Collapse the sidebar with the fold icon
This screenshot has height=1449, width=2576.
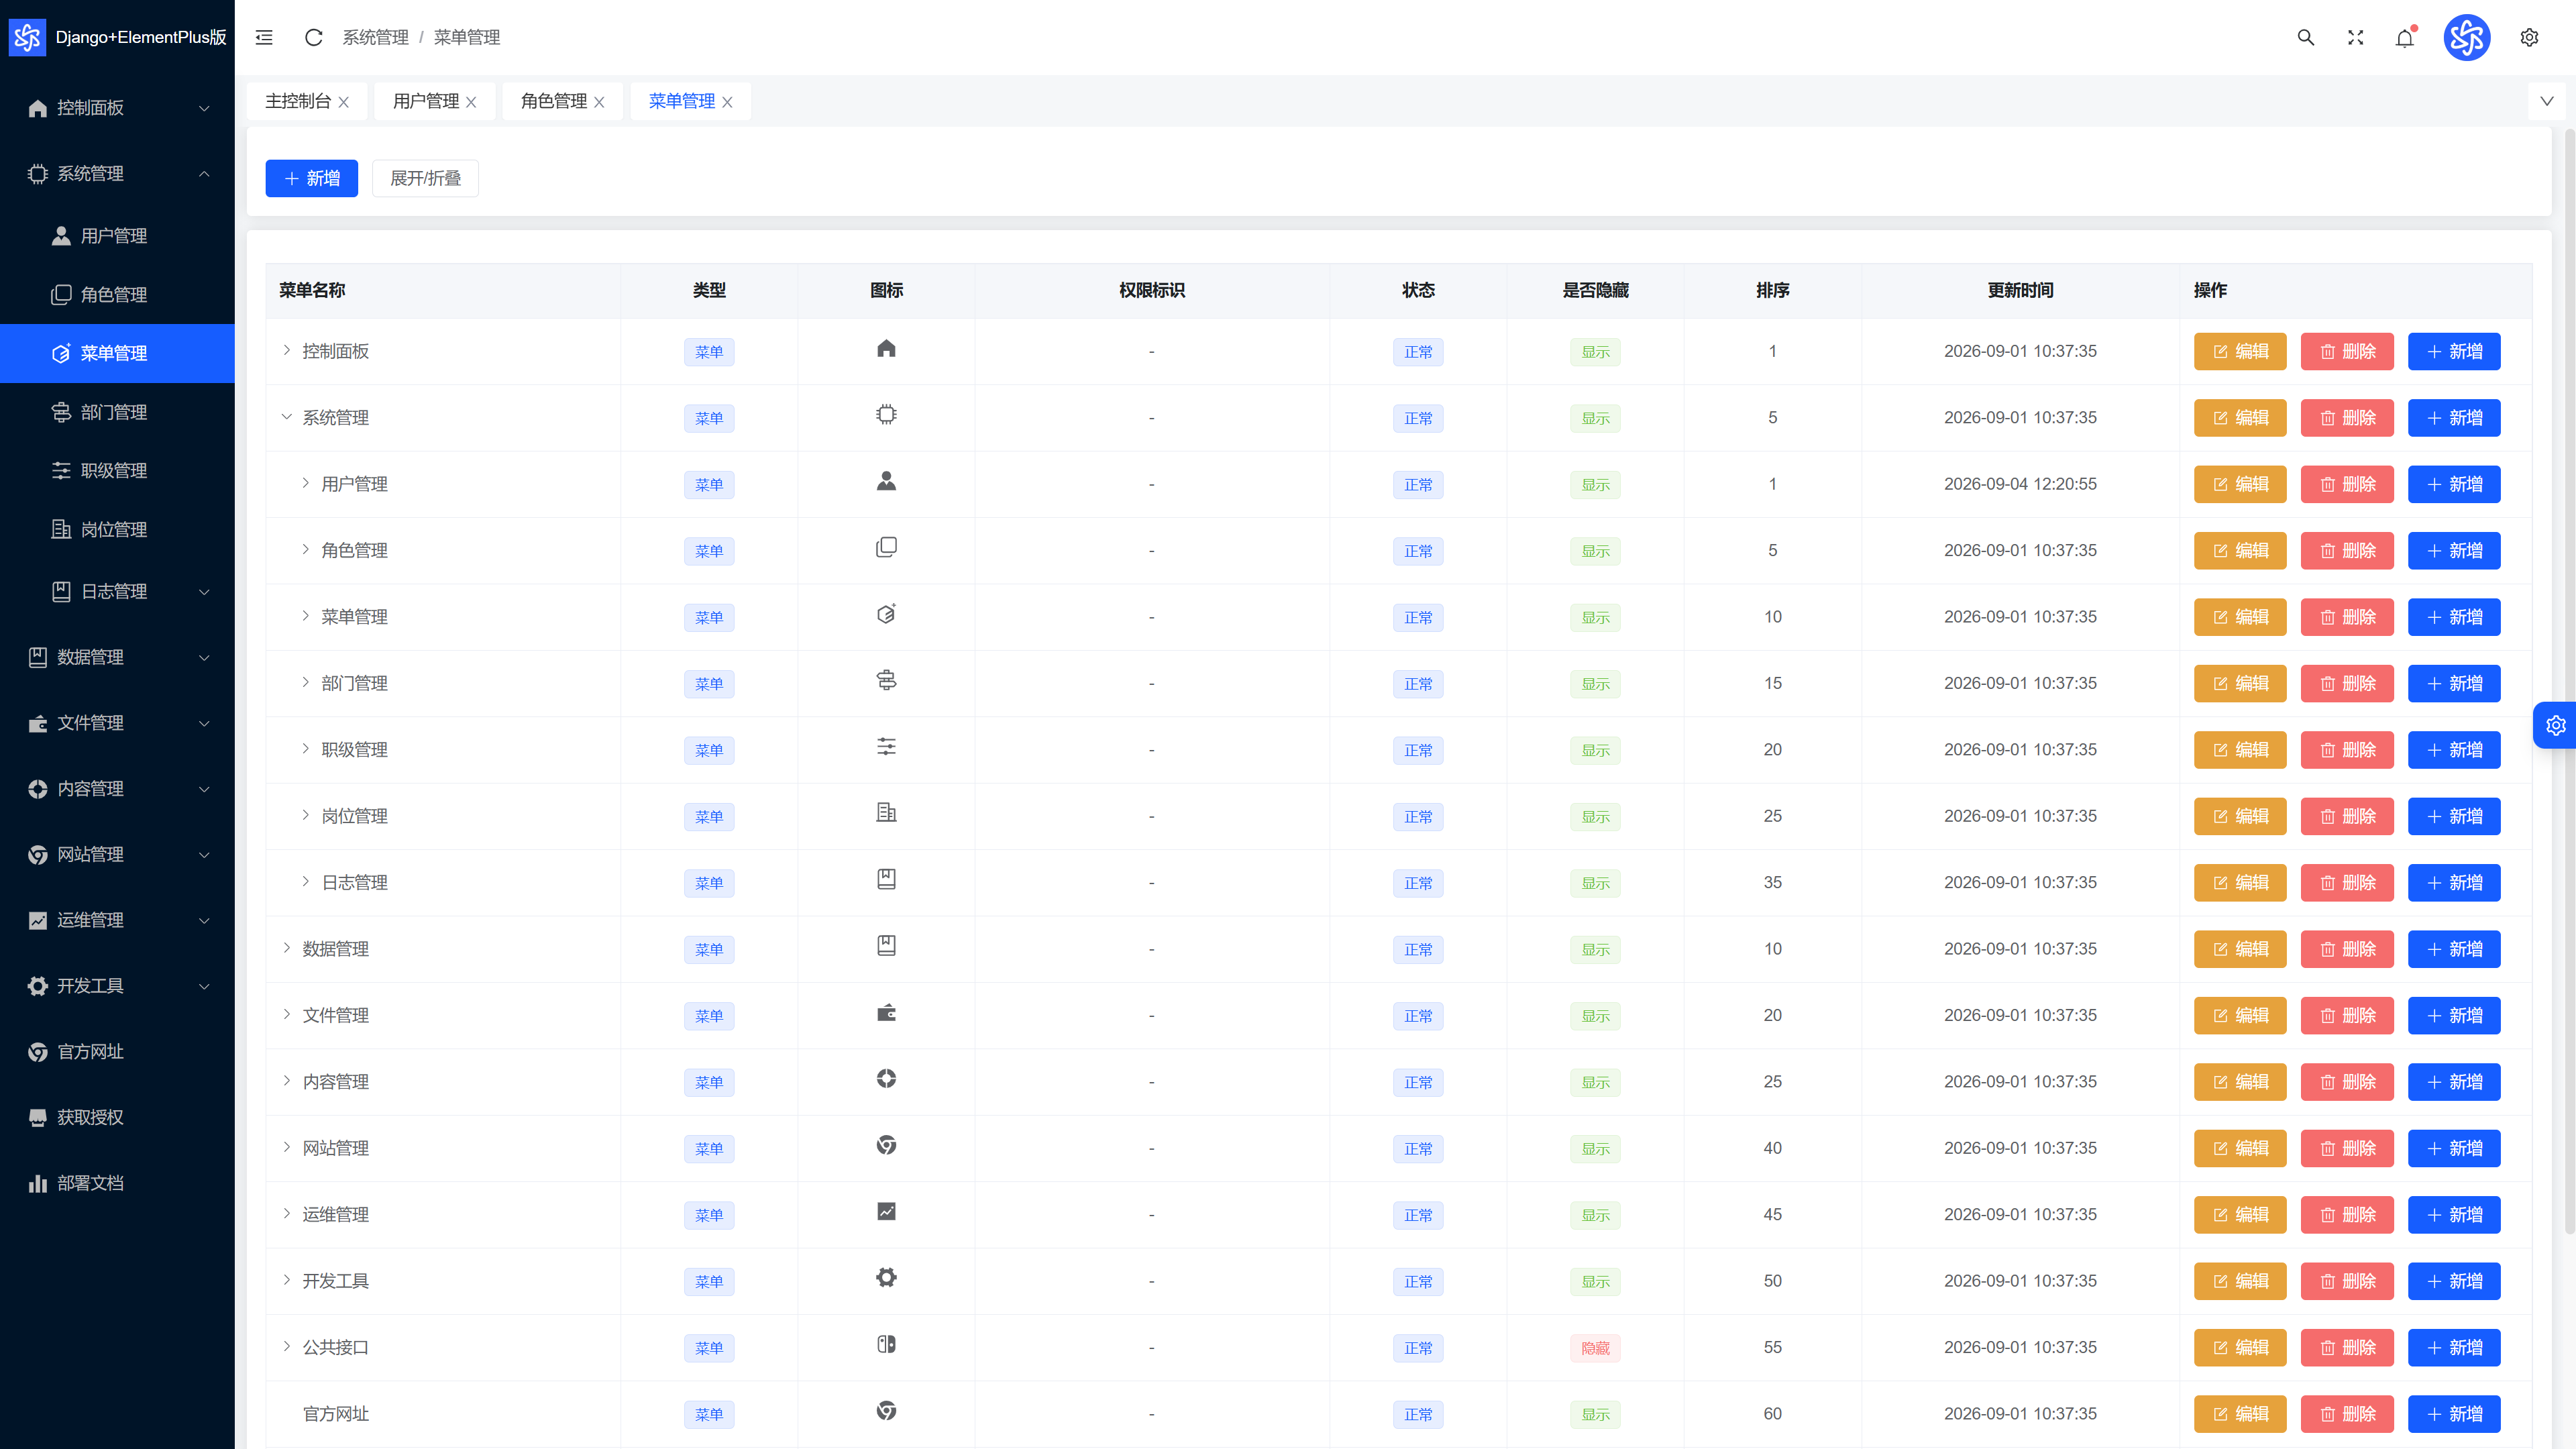click(264, 37)
